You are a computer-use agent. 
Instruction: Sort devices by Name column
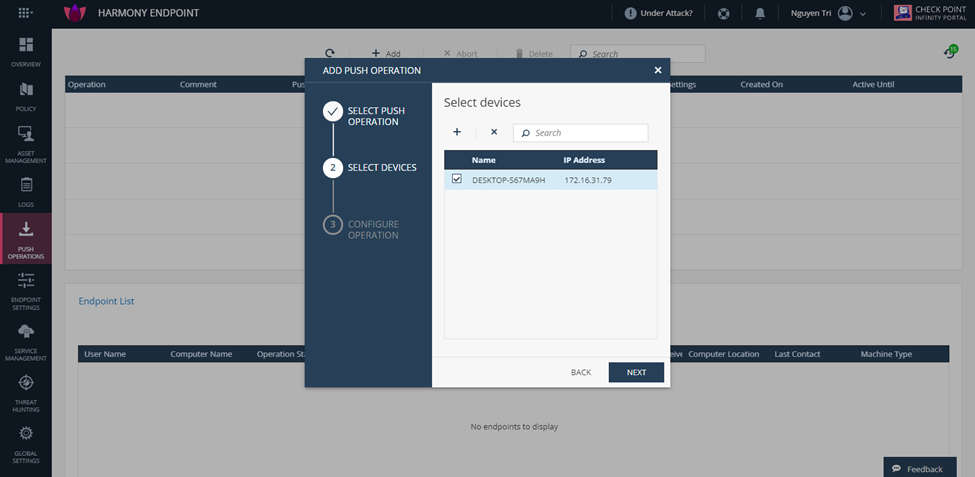[484, 160]
